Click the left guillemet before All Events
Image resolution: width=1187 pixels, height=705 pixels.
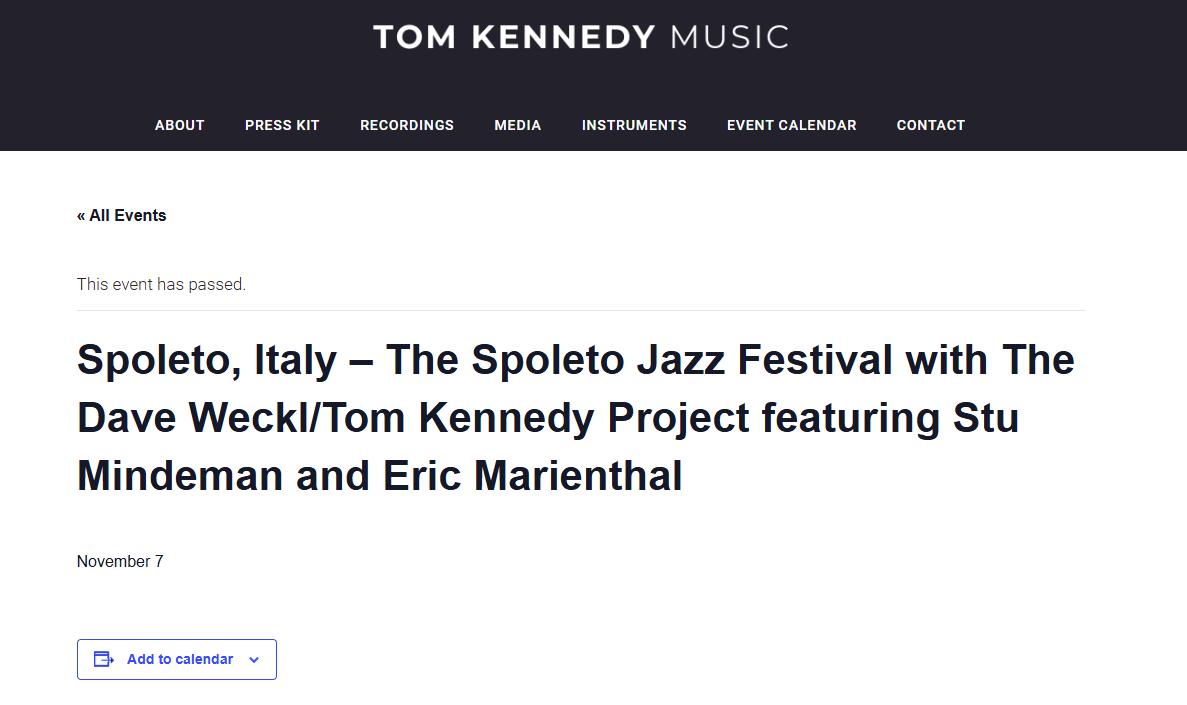click(81, 217)
